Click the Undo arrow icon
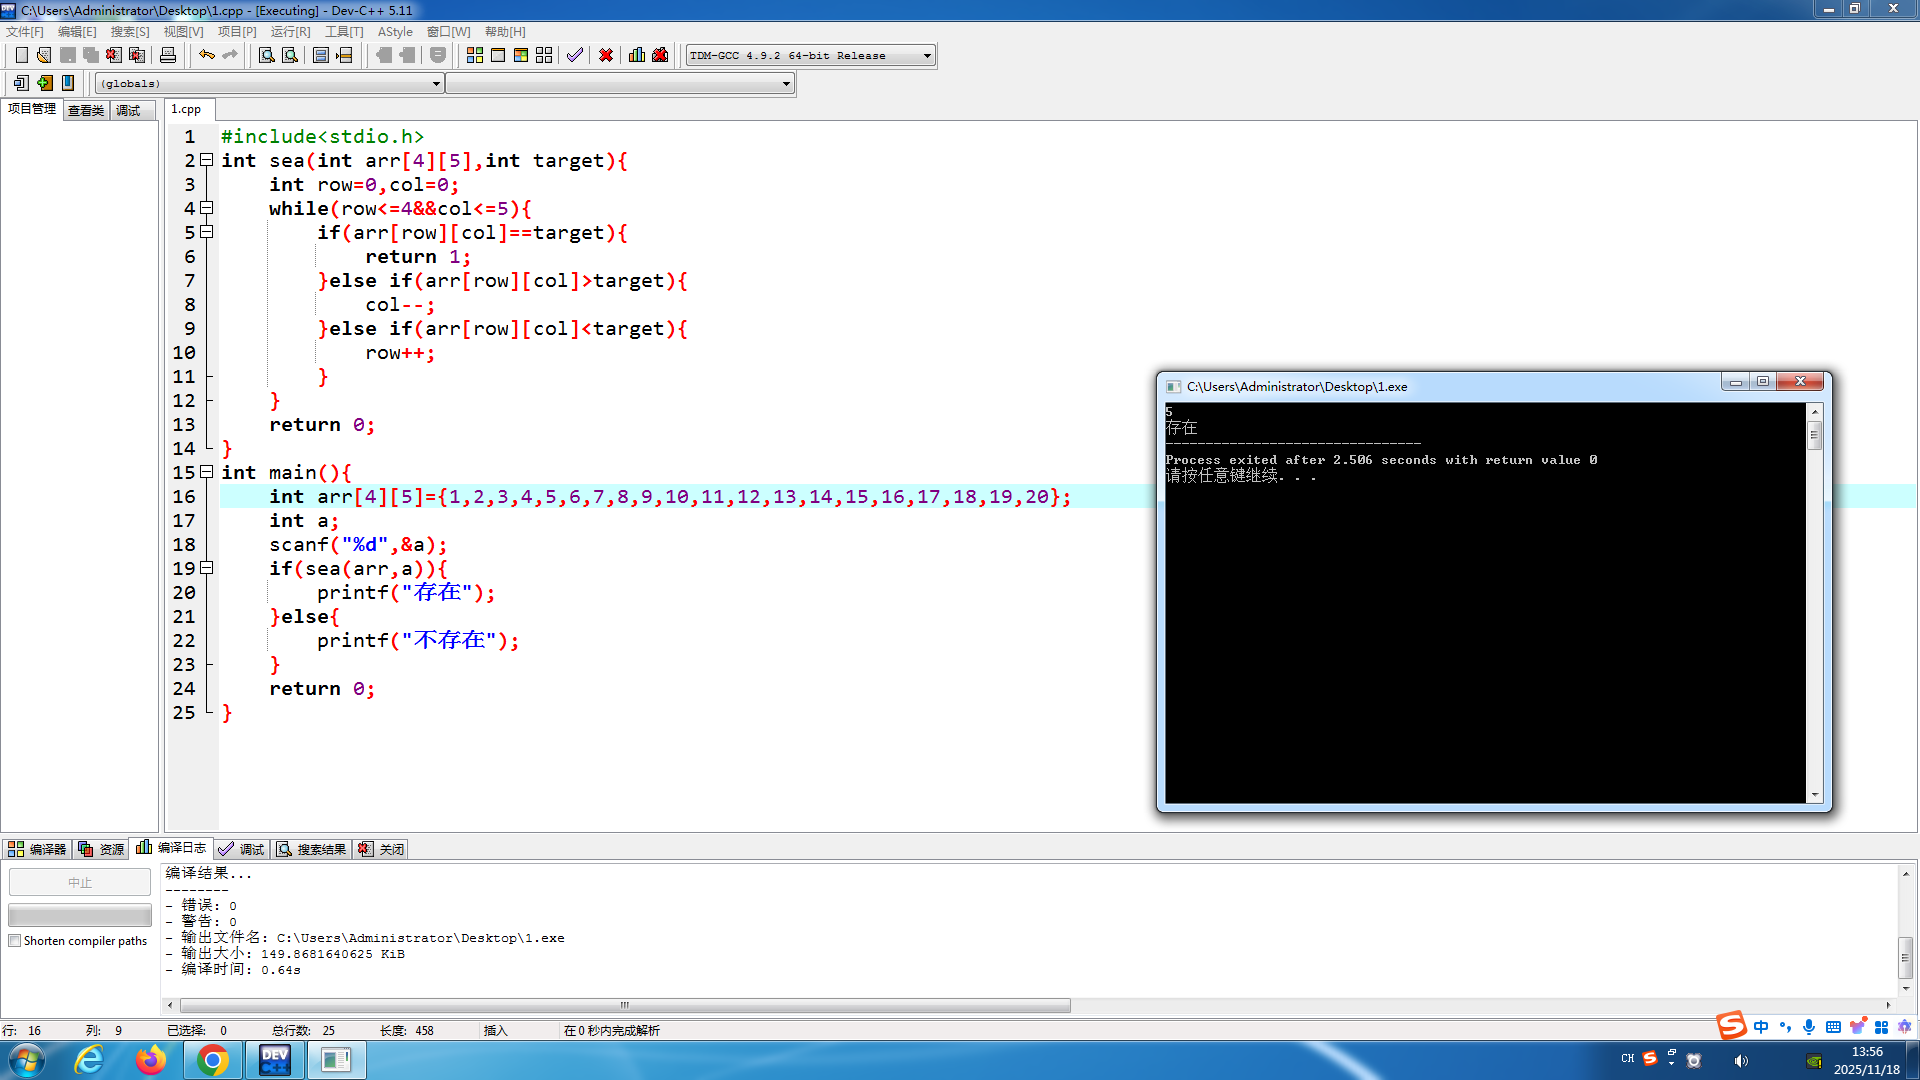The height and width of the screenshot is (1080, 1920). tap(206, 55)
